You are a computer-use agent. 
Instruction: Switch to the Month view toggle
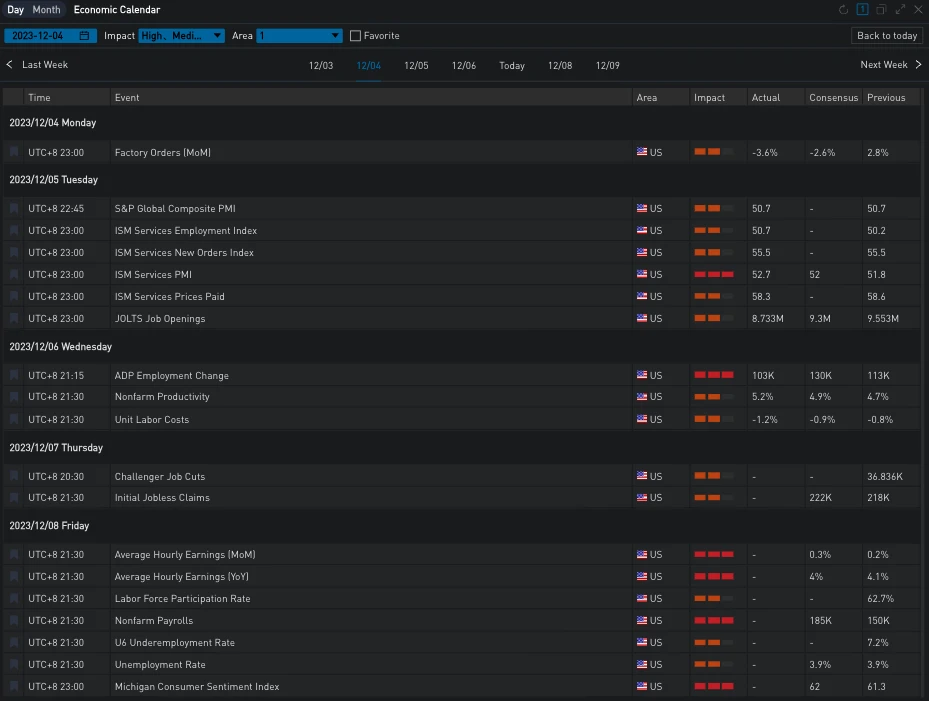46,10
